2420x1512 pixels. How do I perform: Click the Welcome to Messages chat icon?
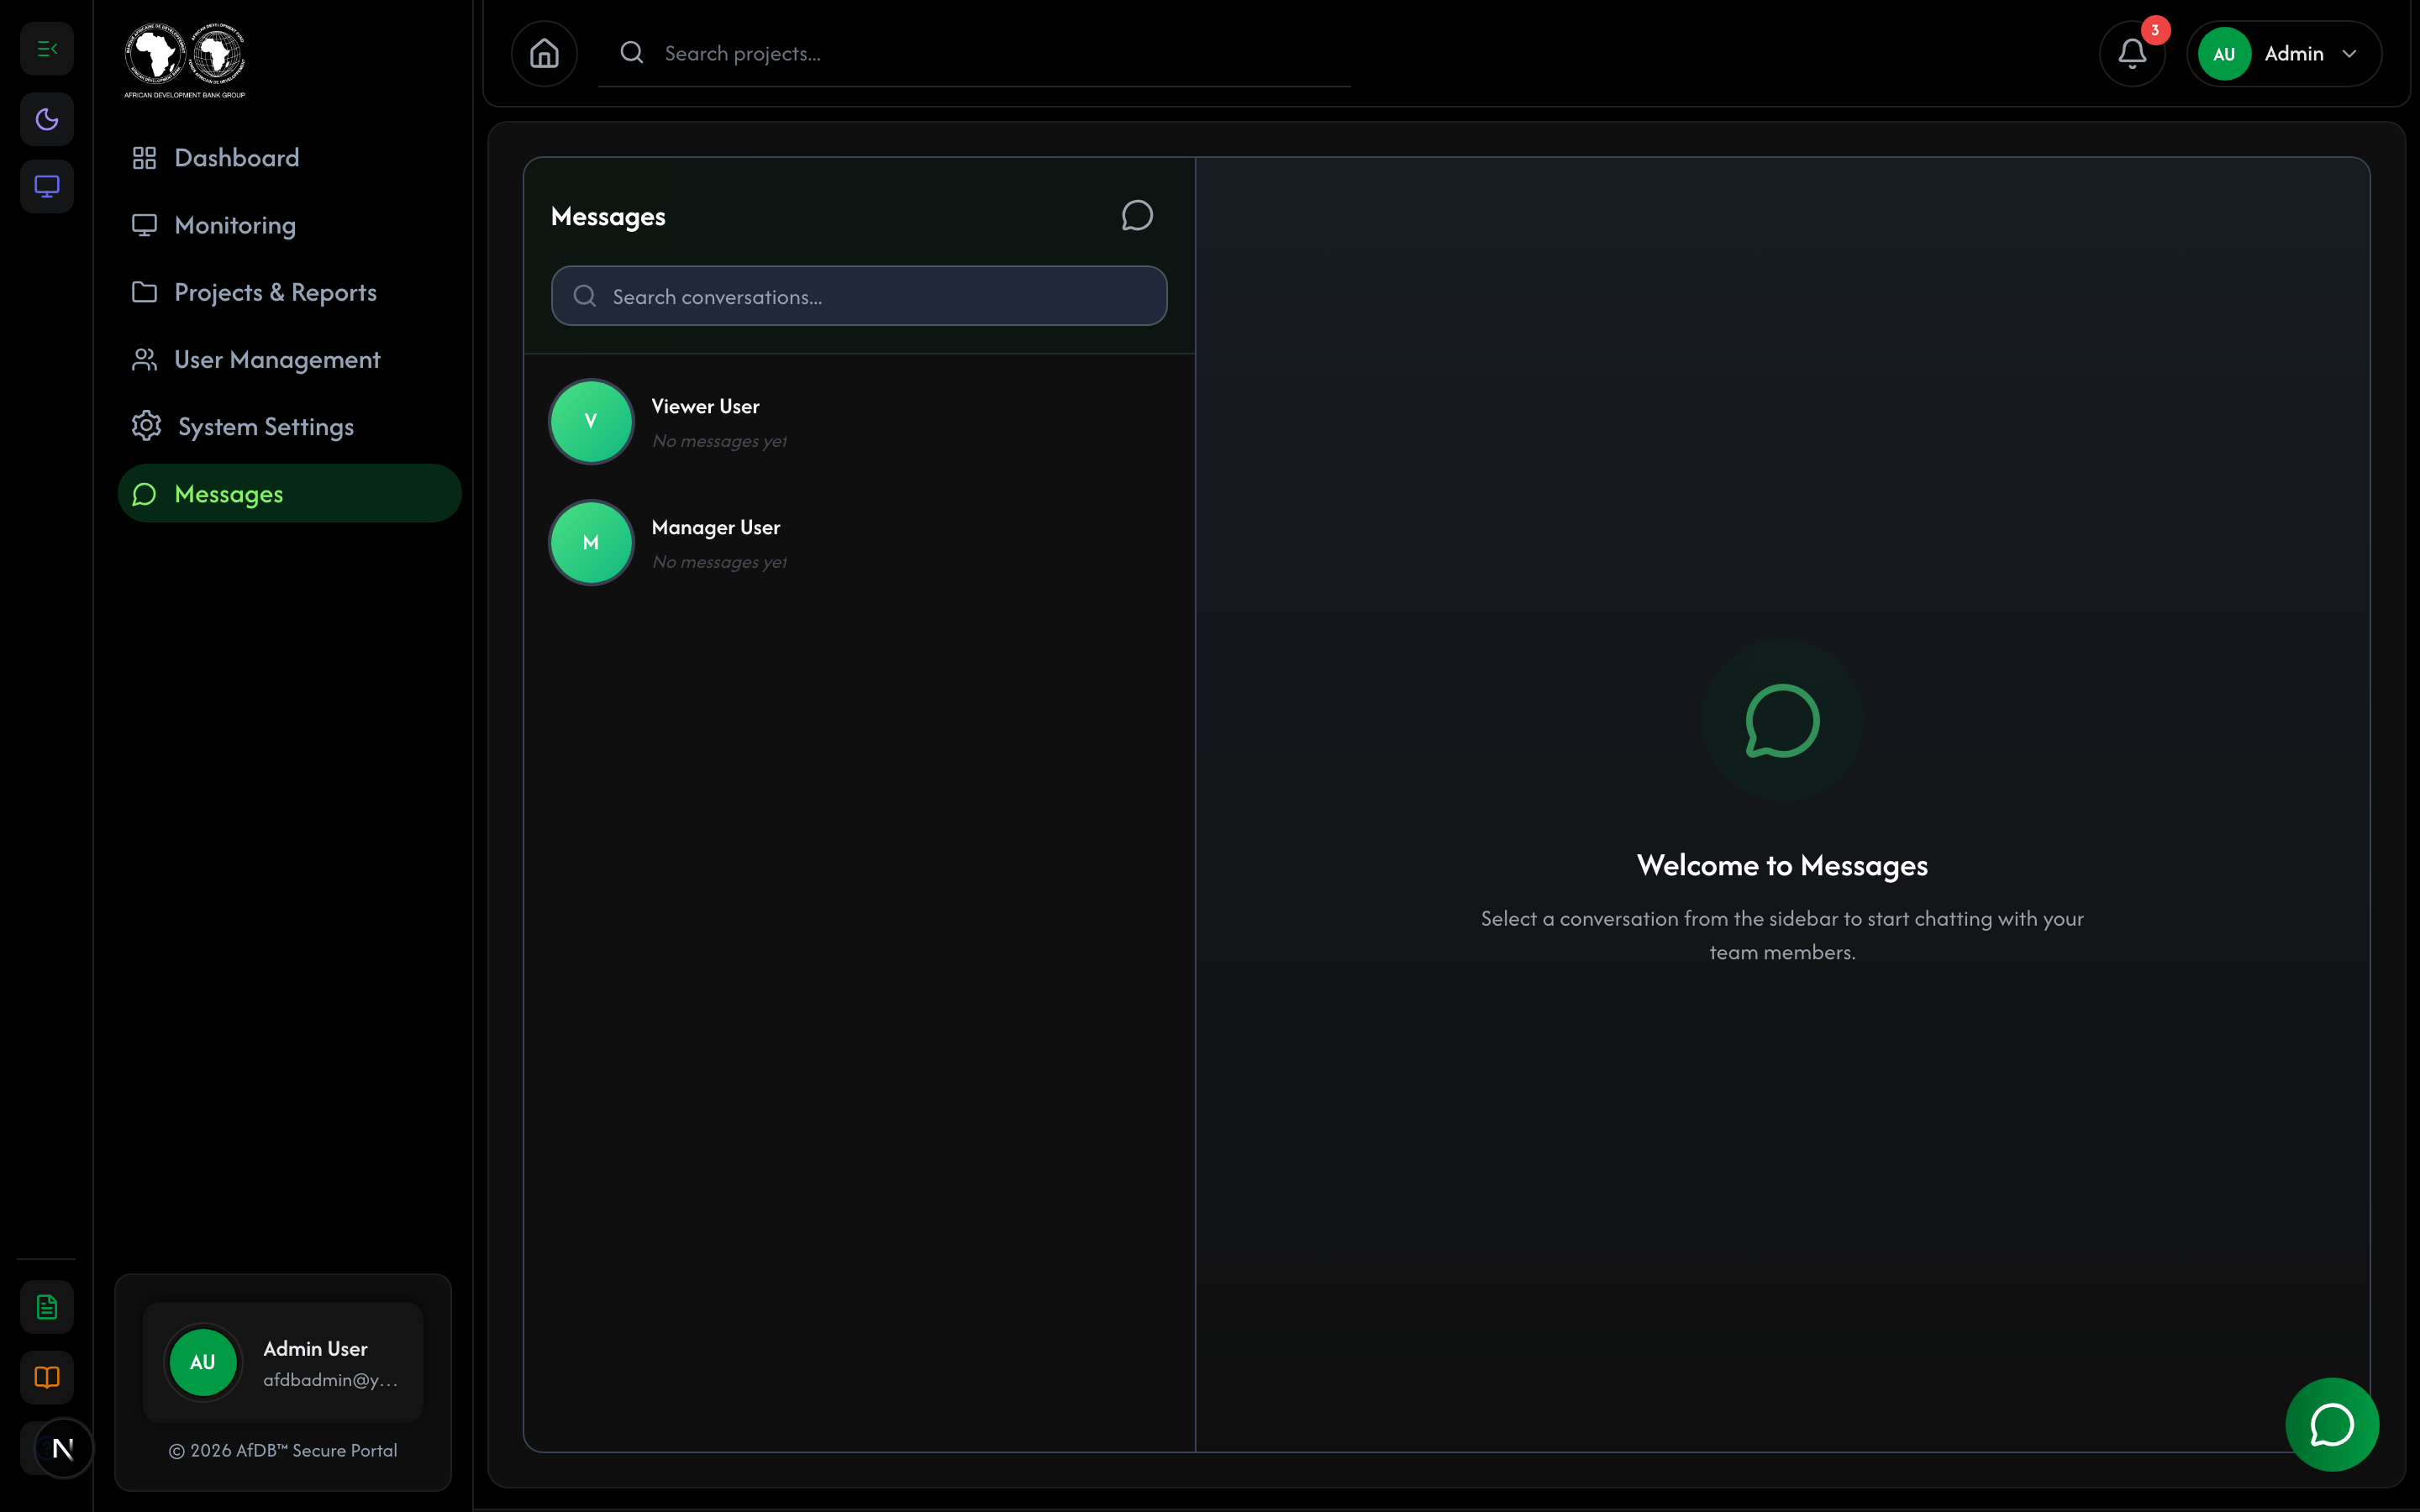coord(1782,721)
